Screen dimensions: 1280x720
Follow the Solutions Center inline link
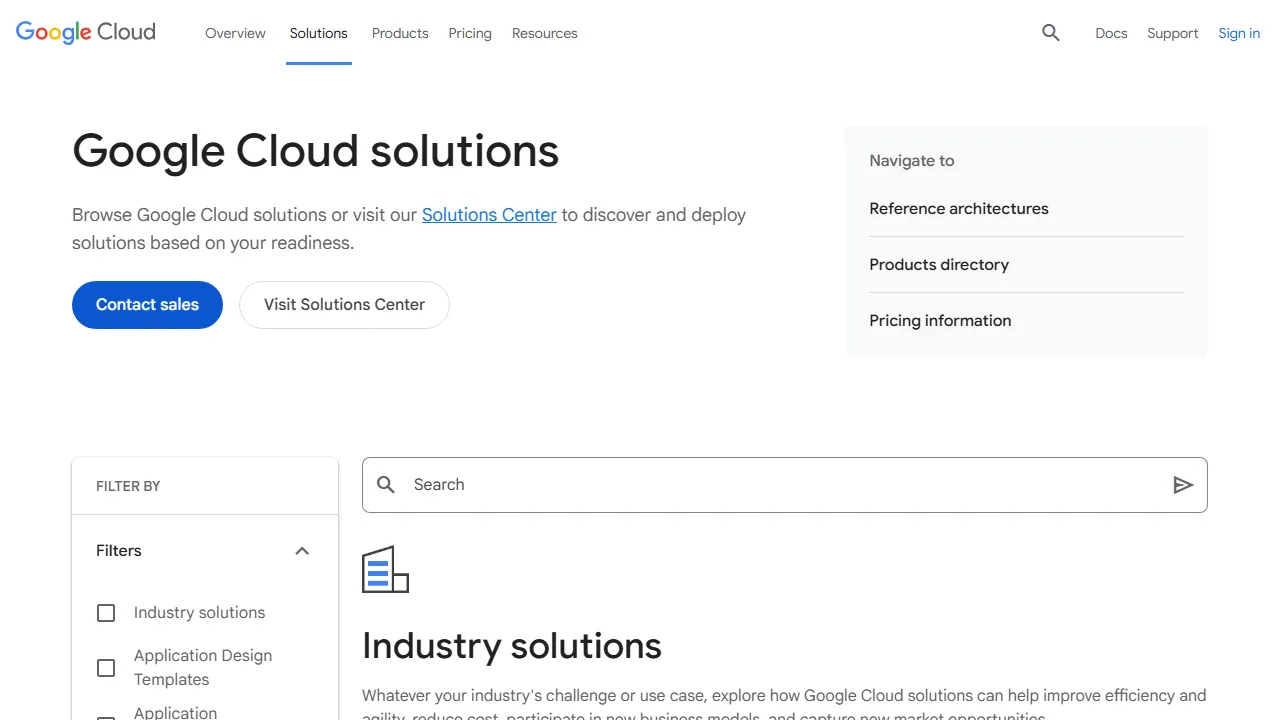[489, 215]
